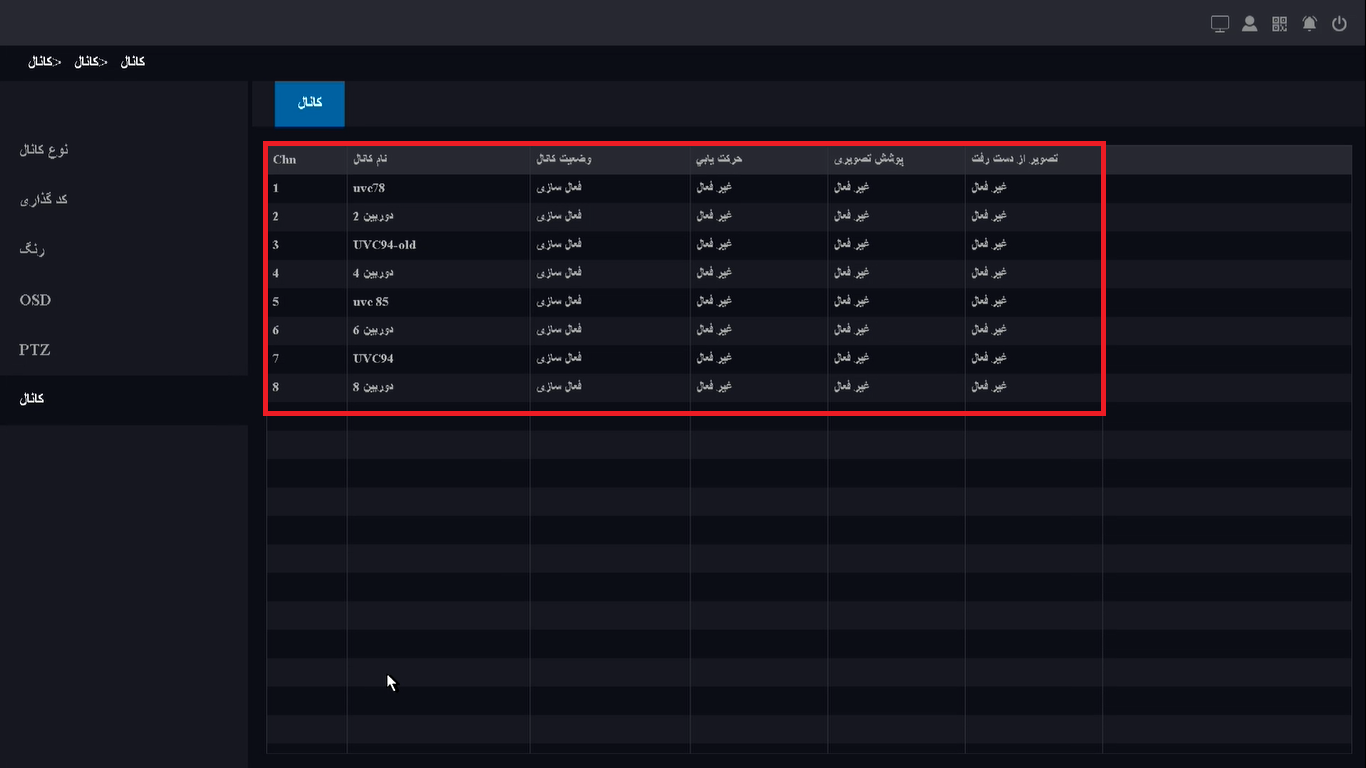Image resolution: width=1366 pixels, height=768 pixels.
Task: Open the alarm bell notifications icon
Action: click(x=1310, y=24)
